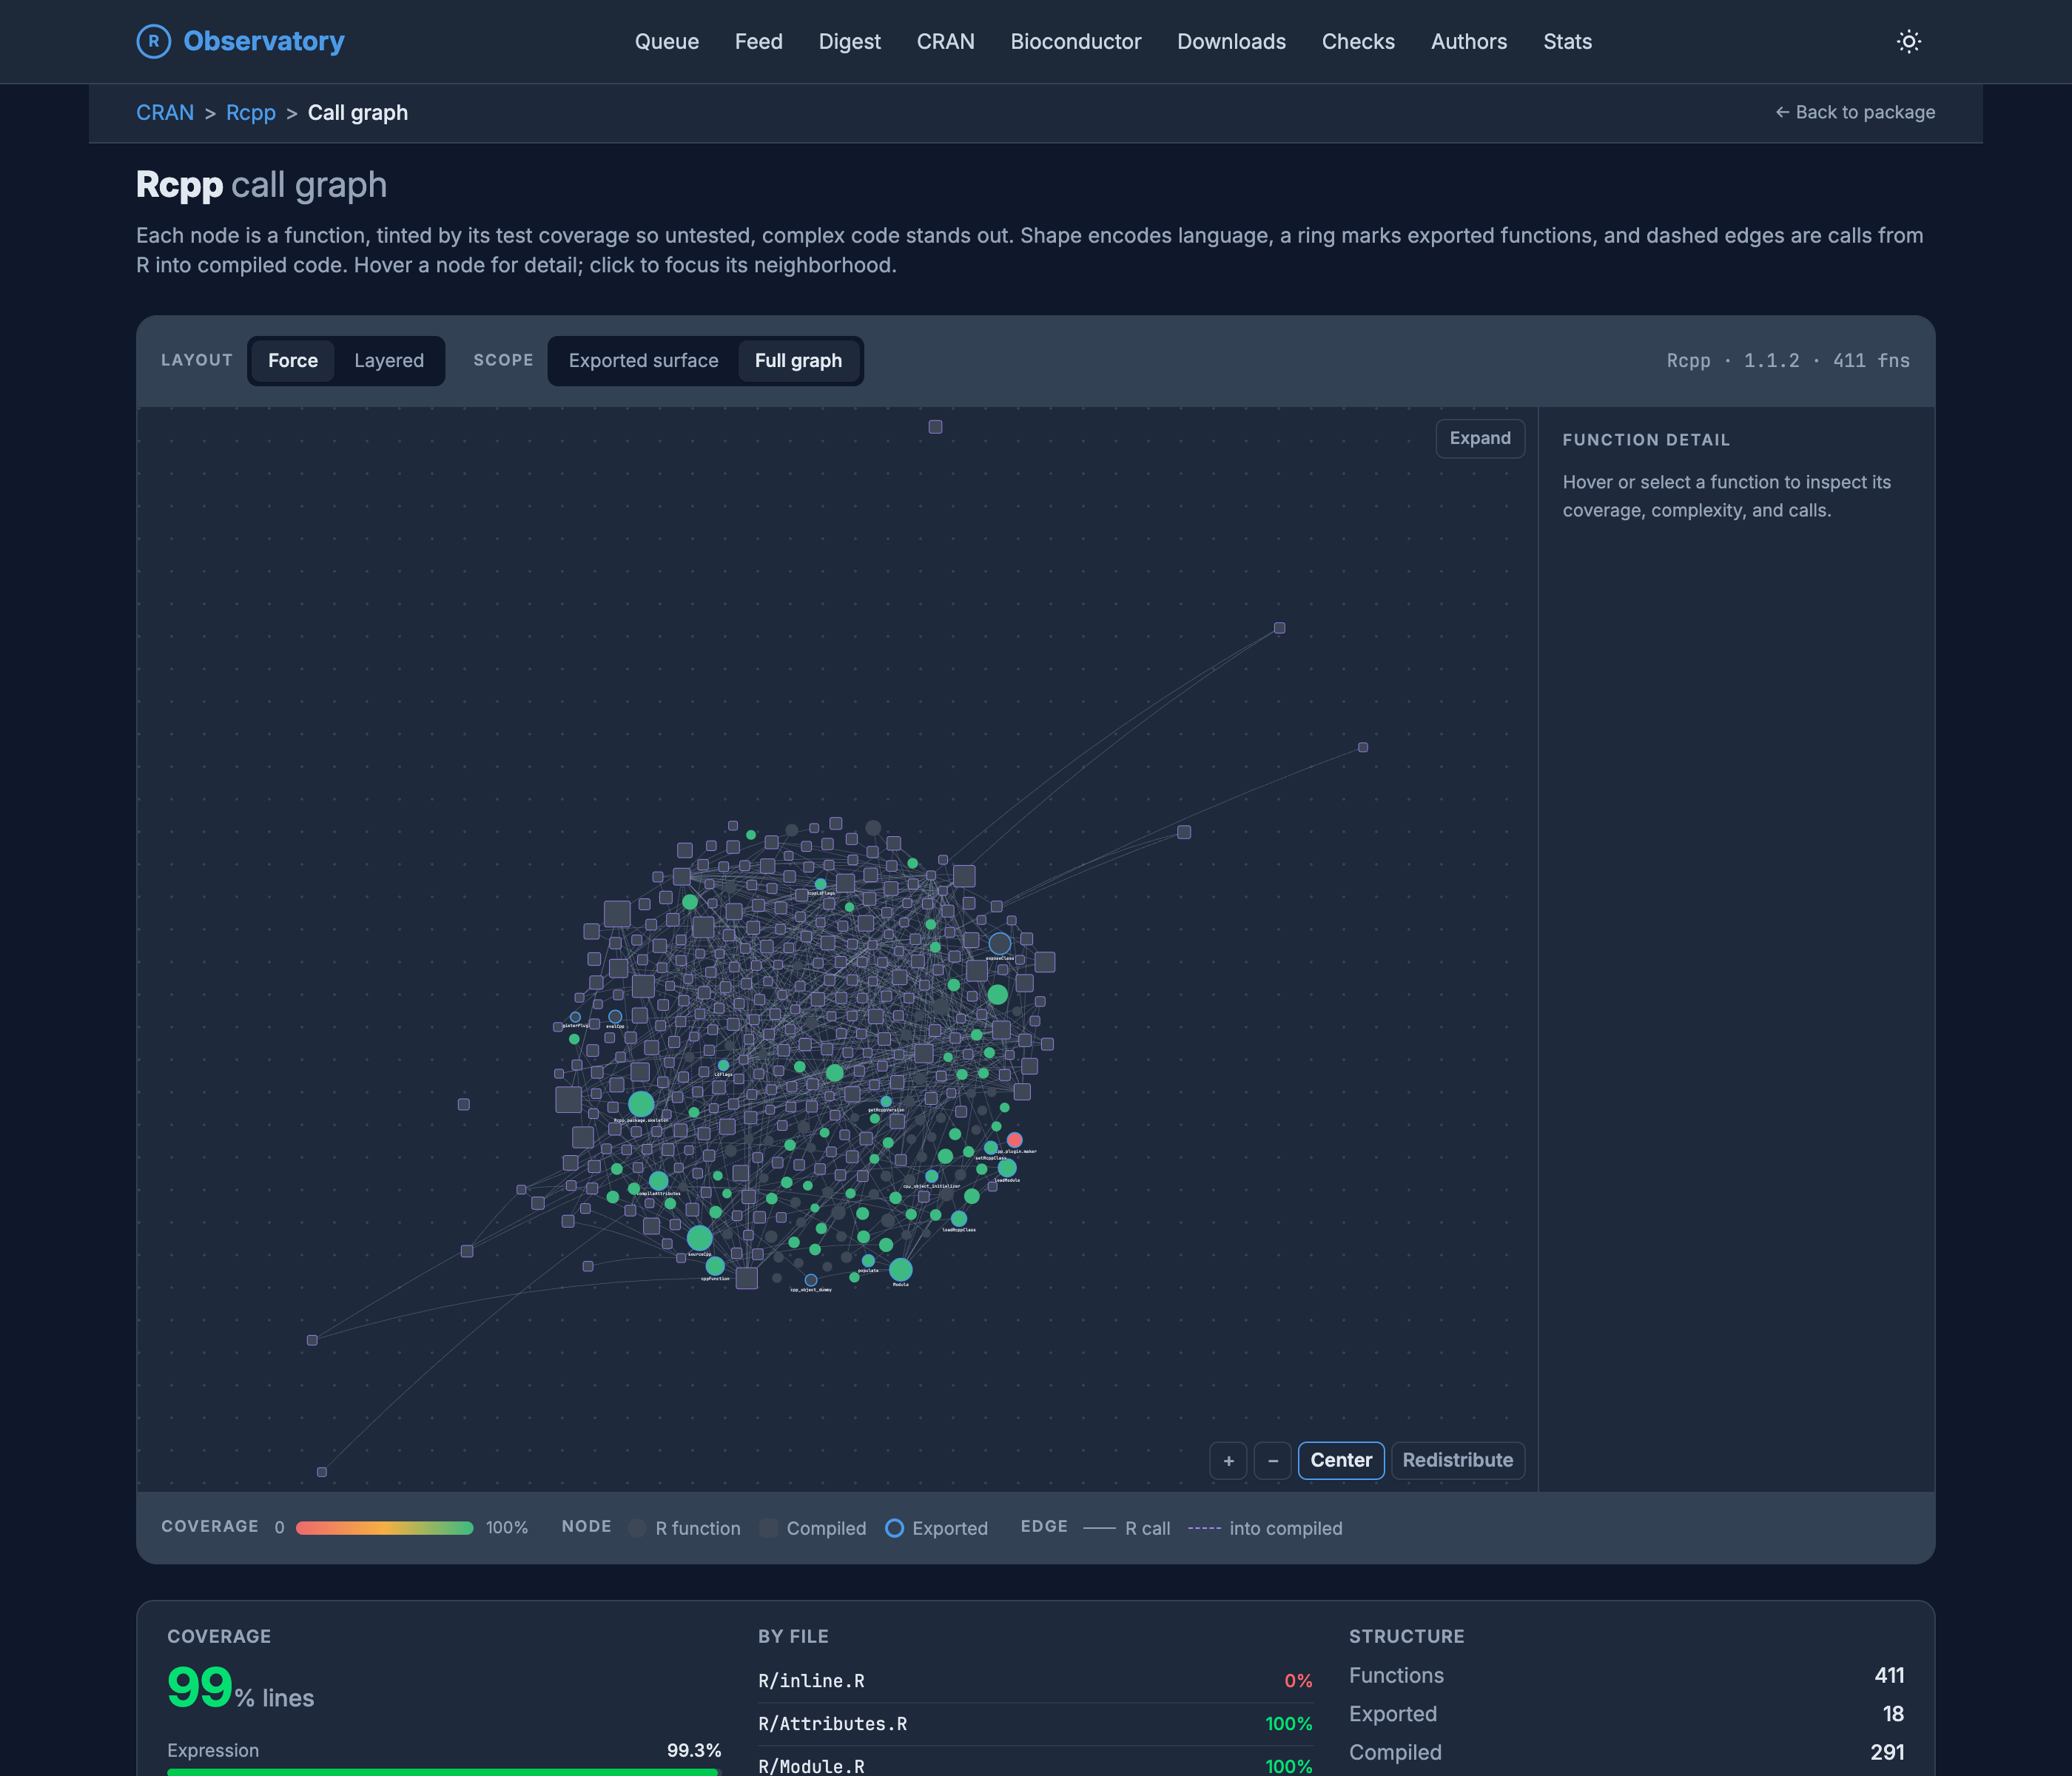Screen dimensions: 2072x1776
Task: Switch layout to Force
Action: 293,361
